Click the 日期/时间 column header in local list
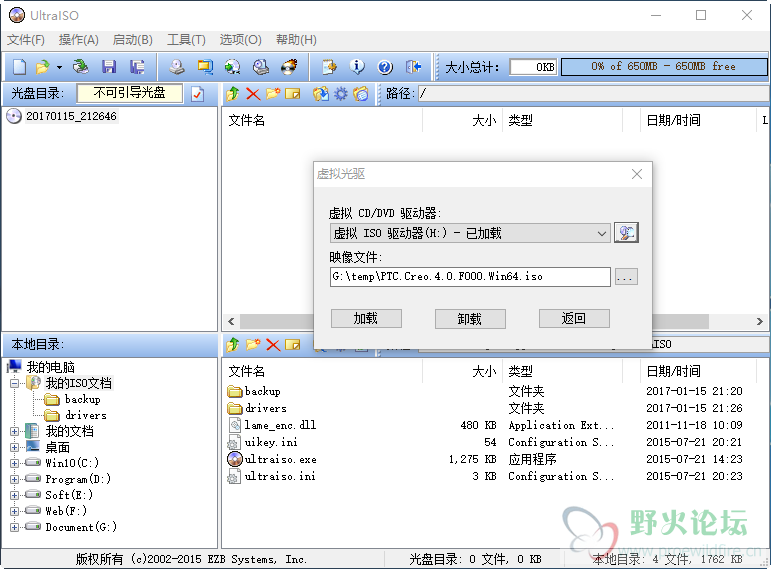The height and width of the screenshot is (569, 771). (673, 371)
